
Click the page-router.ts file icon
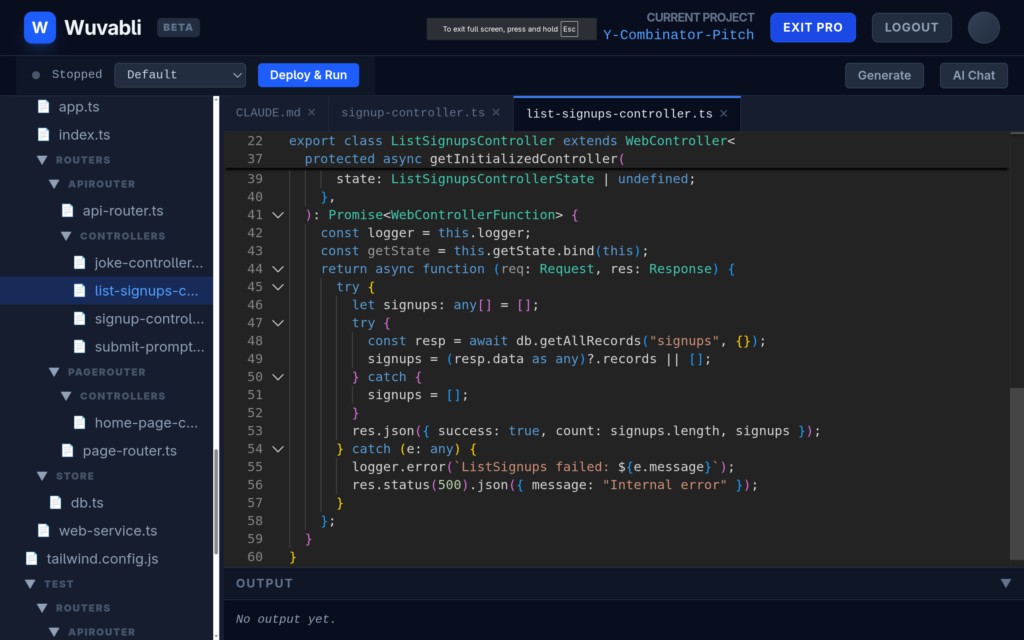67,451
